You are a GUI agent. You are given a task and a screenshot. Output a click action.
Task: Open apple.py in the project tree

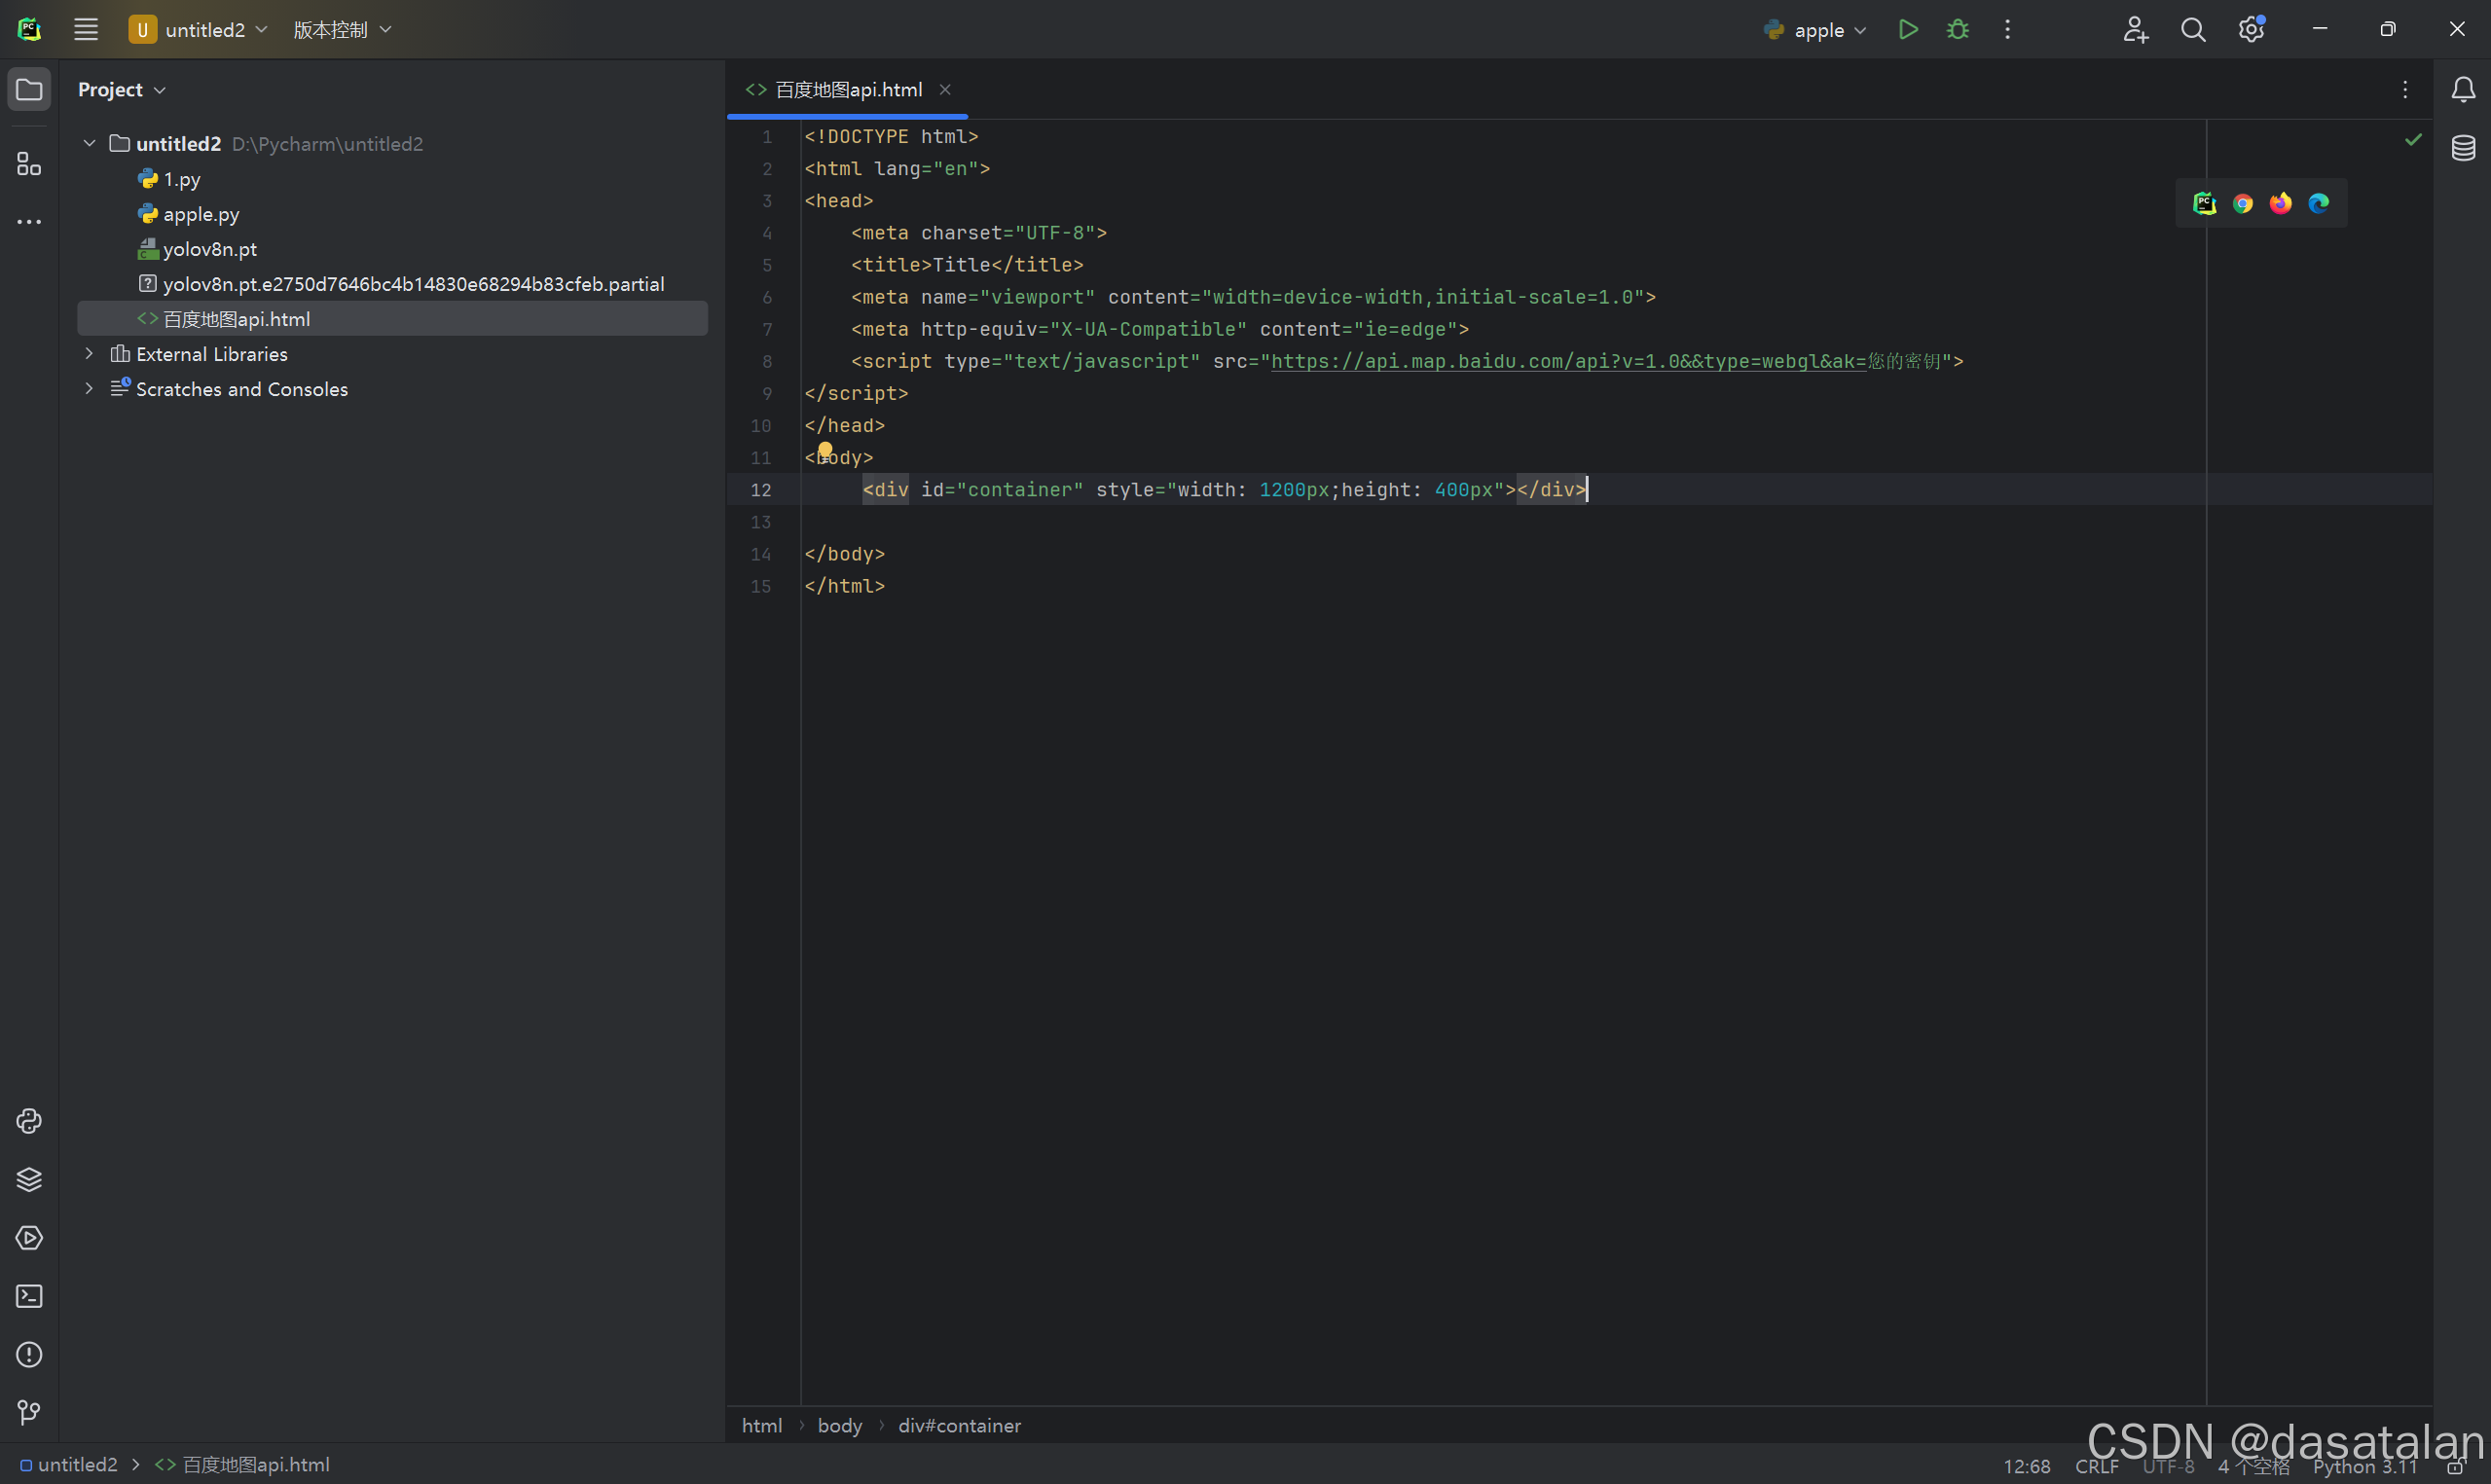(200, 214)
